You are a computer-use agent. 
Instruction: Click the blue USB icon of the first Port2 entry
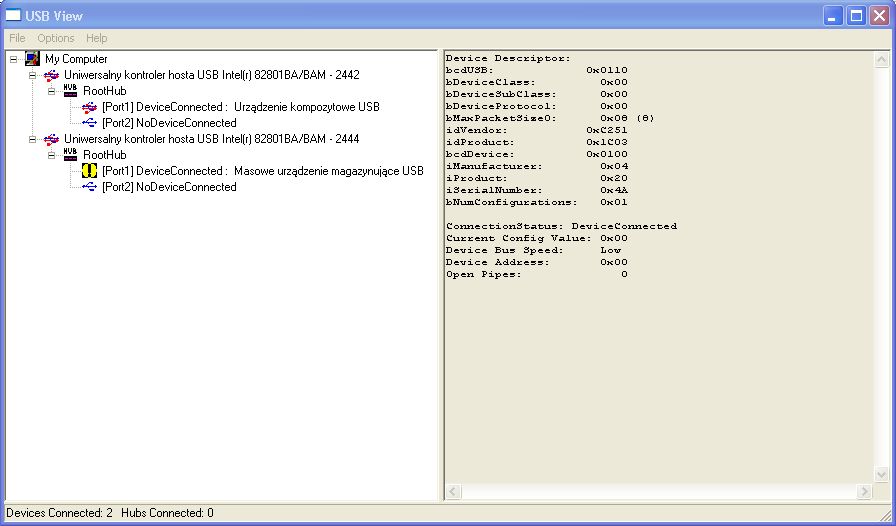(89, 122)
